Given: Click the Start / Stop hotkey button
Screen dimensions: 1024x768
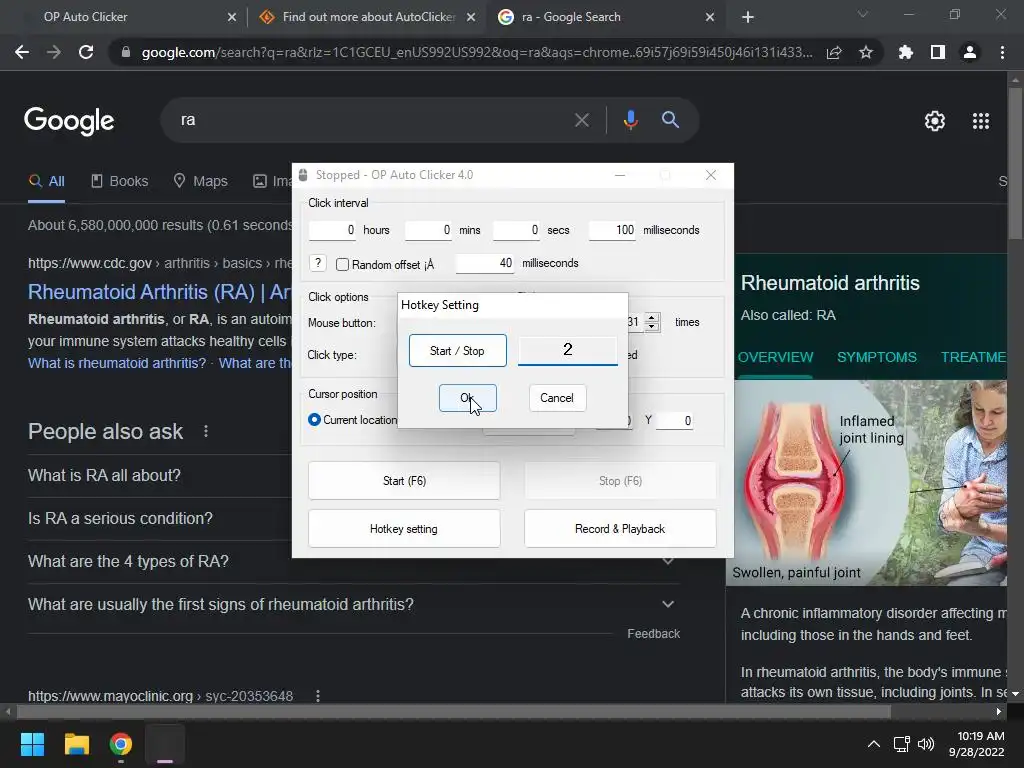Looking at the screenshot, I should click(x=457, y=351).
